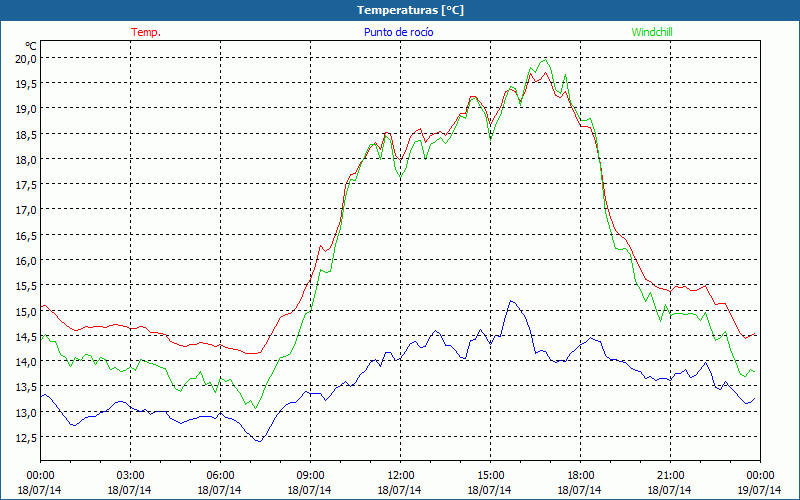Click the '°C' axis unit label
This screenshot has height=500, width=800.
point(31,45)
